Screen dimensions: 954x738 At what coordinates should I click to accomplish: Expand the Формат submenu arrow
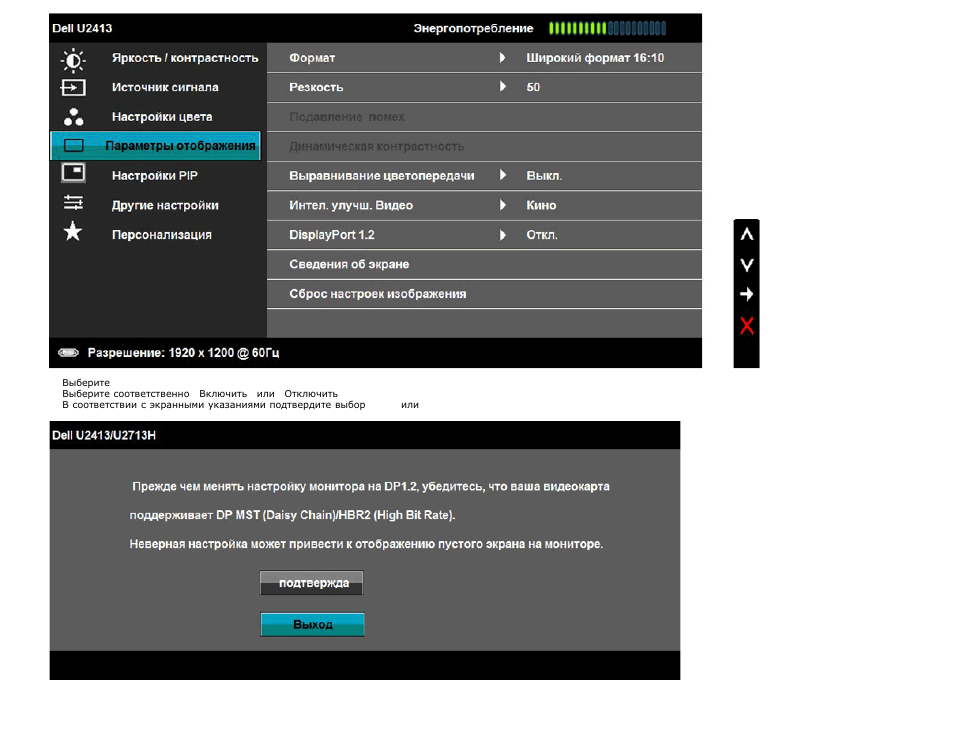pyautogui.click(x=502, y=58)
